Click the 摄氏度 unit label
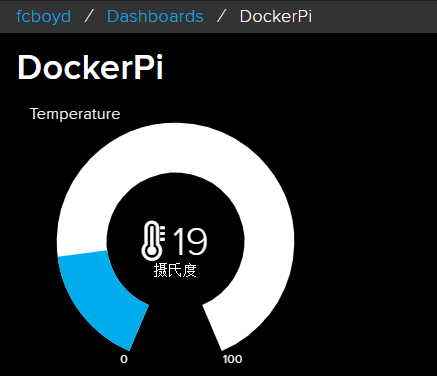This screenshot has height=376, width=437. point(175,270)
